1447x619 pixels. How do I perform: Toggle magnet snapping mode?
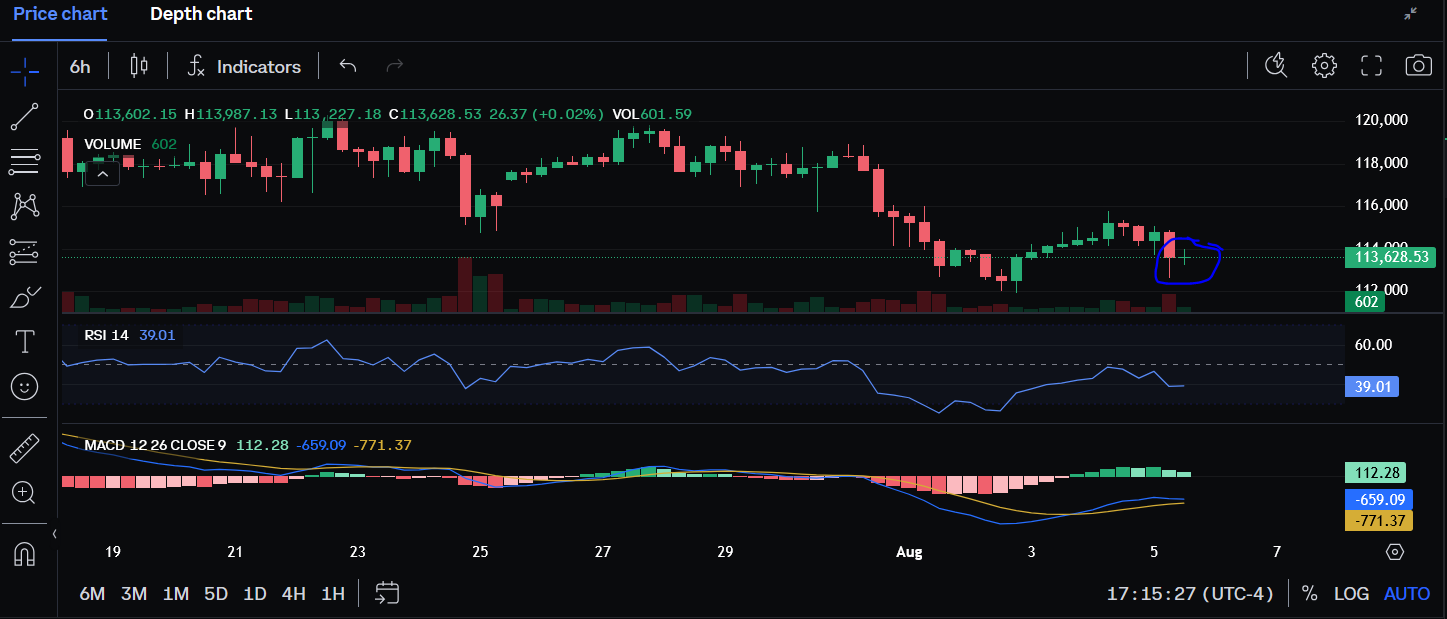click(25, 553)
